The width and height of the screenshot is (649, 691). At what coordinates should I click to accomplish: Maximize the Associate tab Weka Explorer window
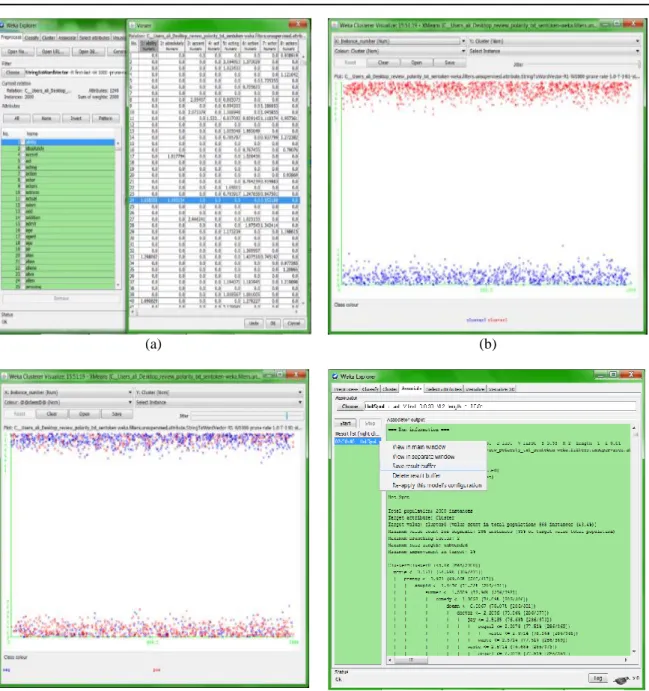point(613,374)
